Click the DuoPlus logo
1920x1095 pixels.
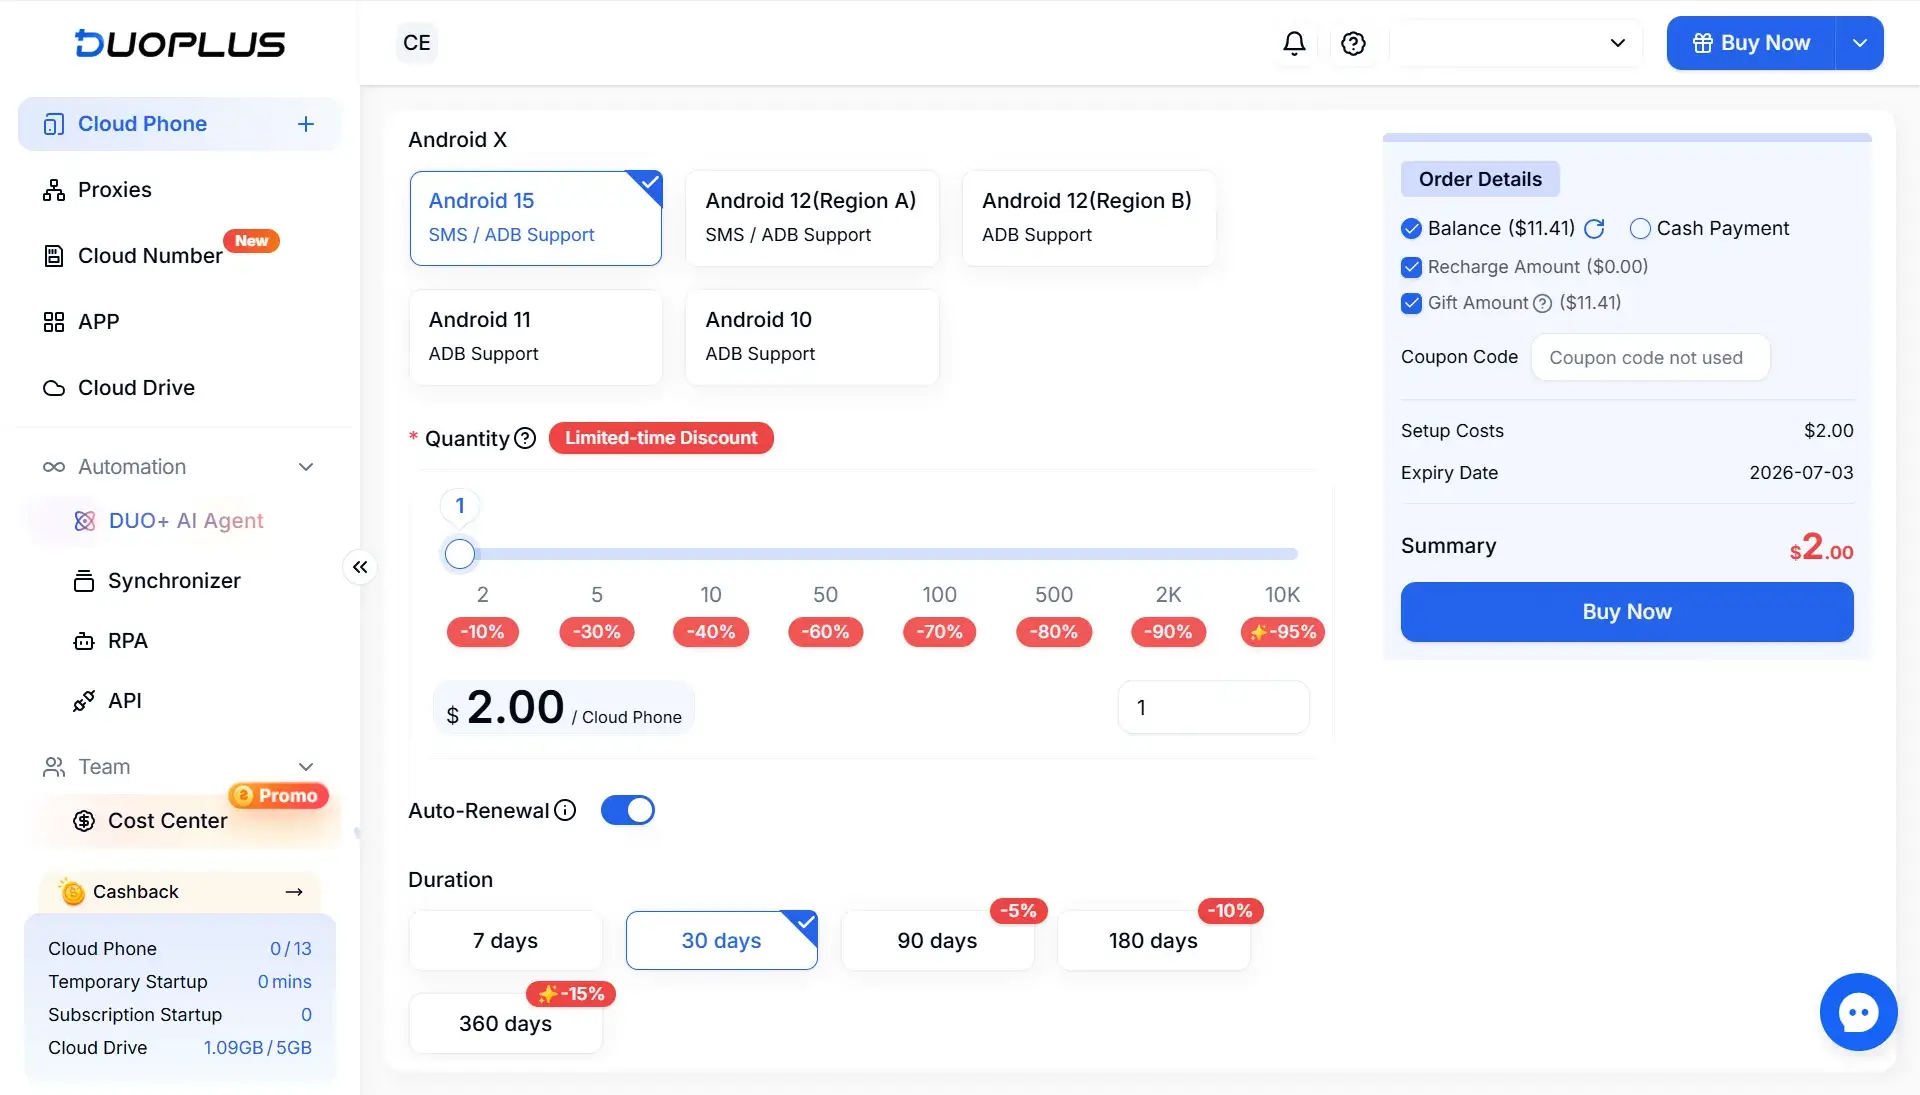180,43
